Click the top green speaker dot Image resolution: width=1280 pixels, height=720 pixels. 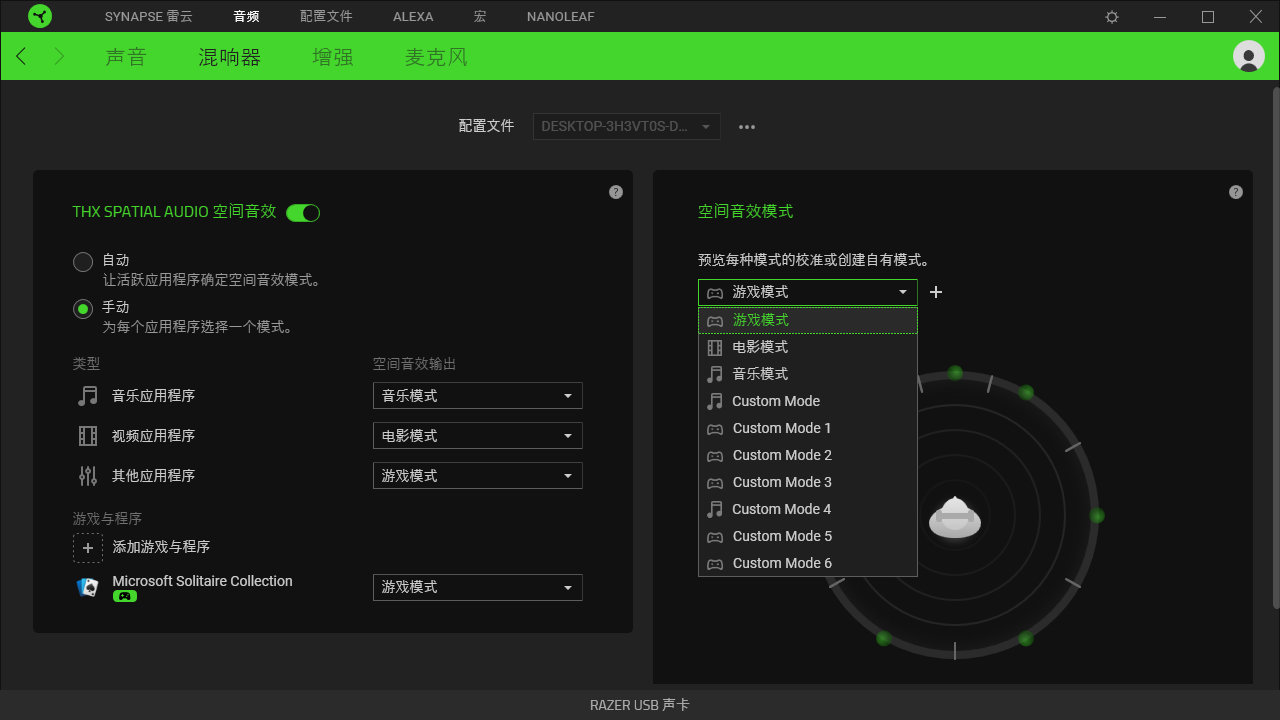pos(955,373)
